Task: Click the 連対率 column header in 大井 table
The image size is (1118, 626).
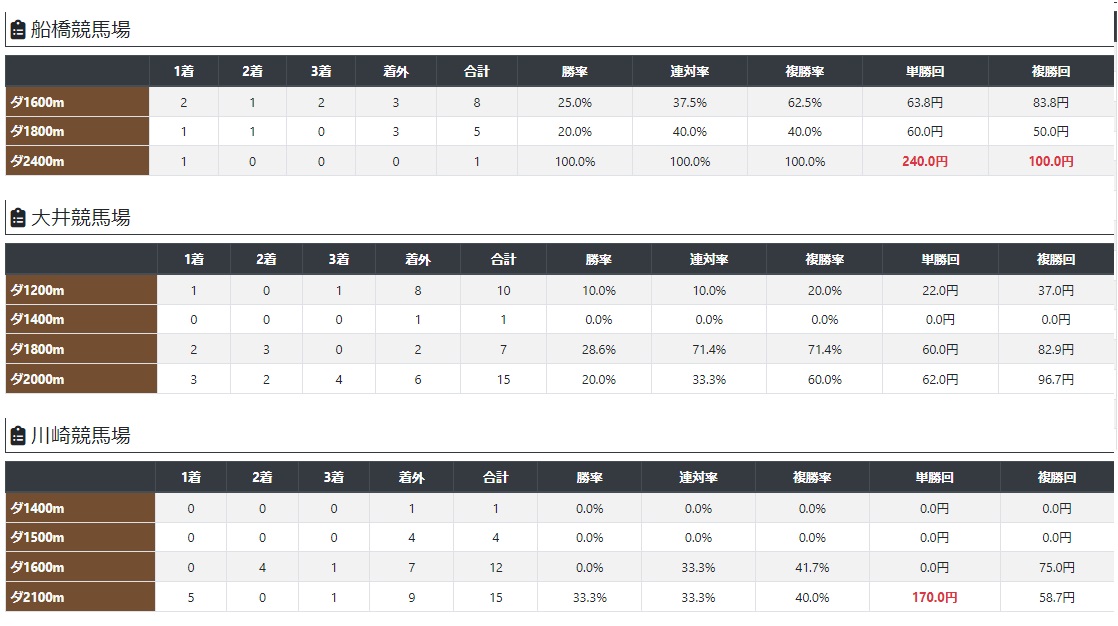Action: click(x=709, y=259)
